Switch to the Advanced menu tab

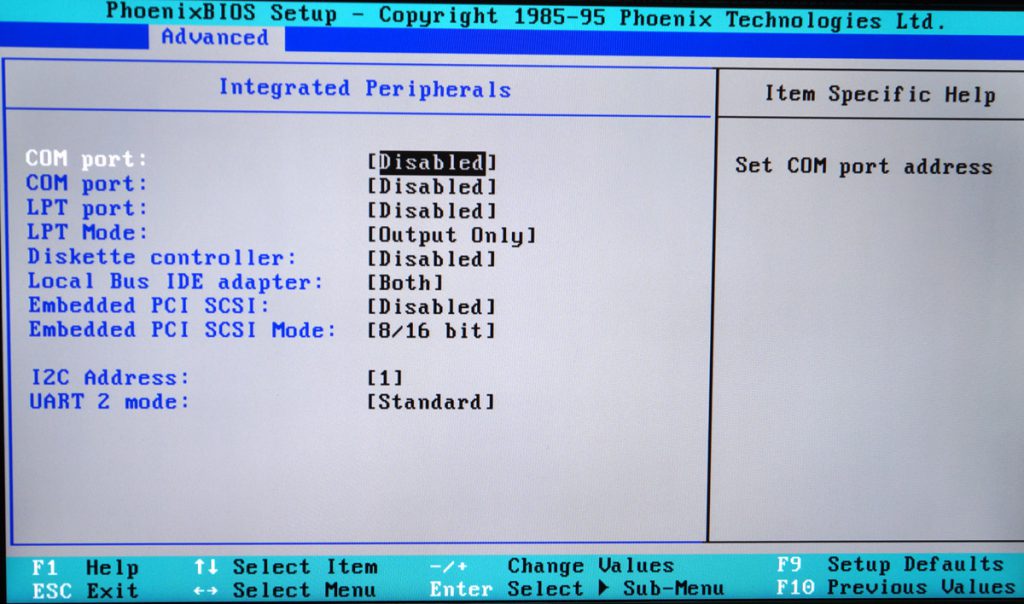214,37
